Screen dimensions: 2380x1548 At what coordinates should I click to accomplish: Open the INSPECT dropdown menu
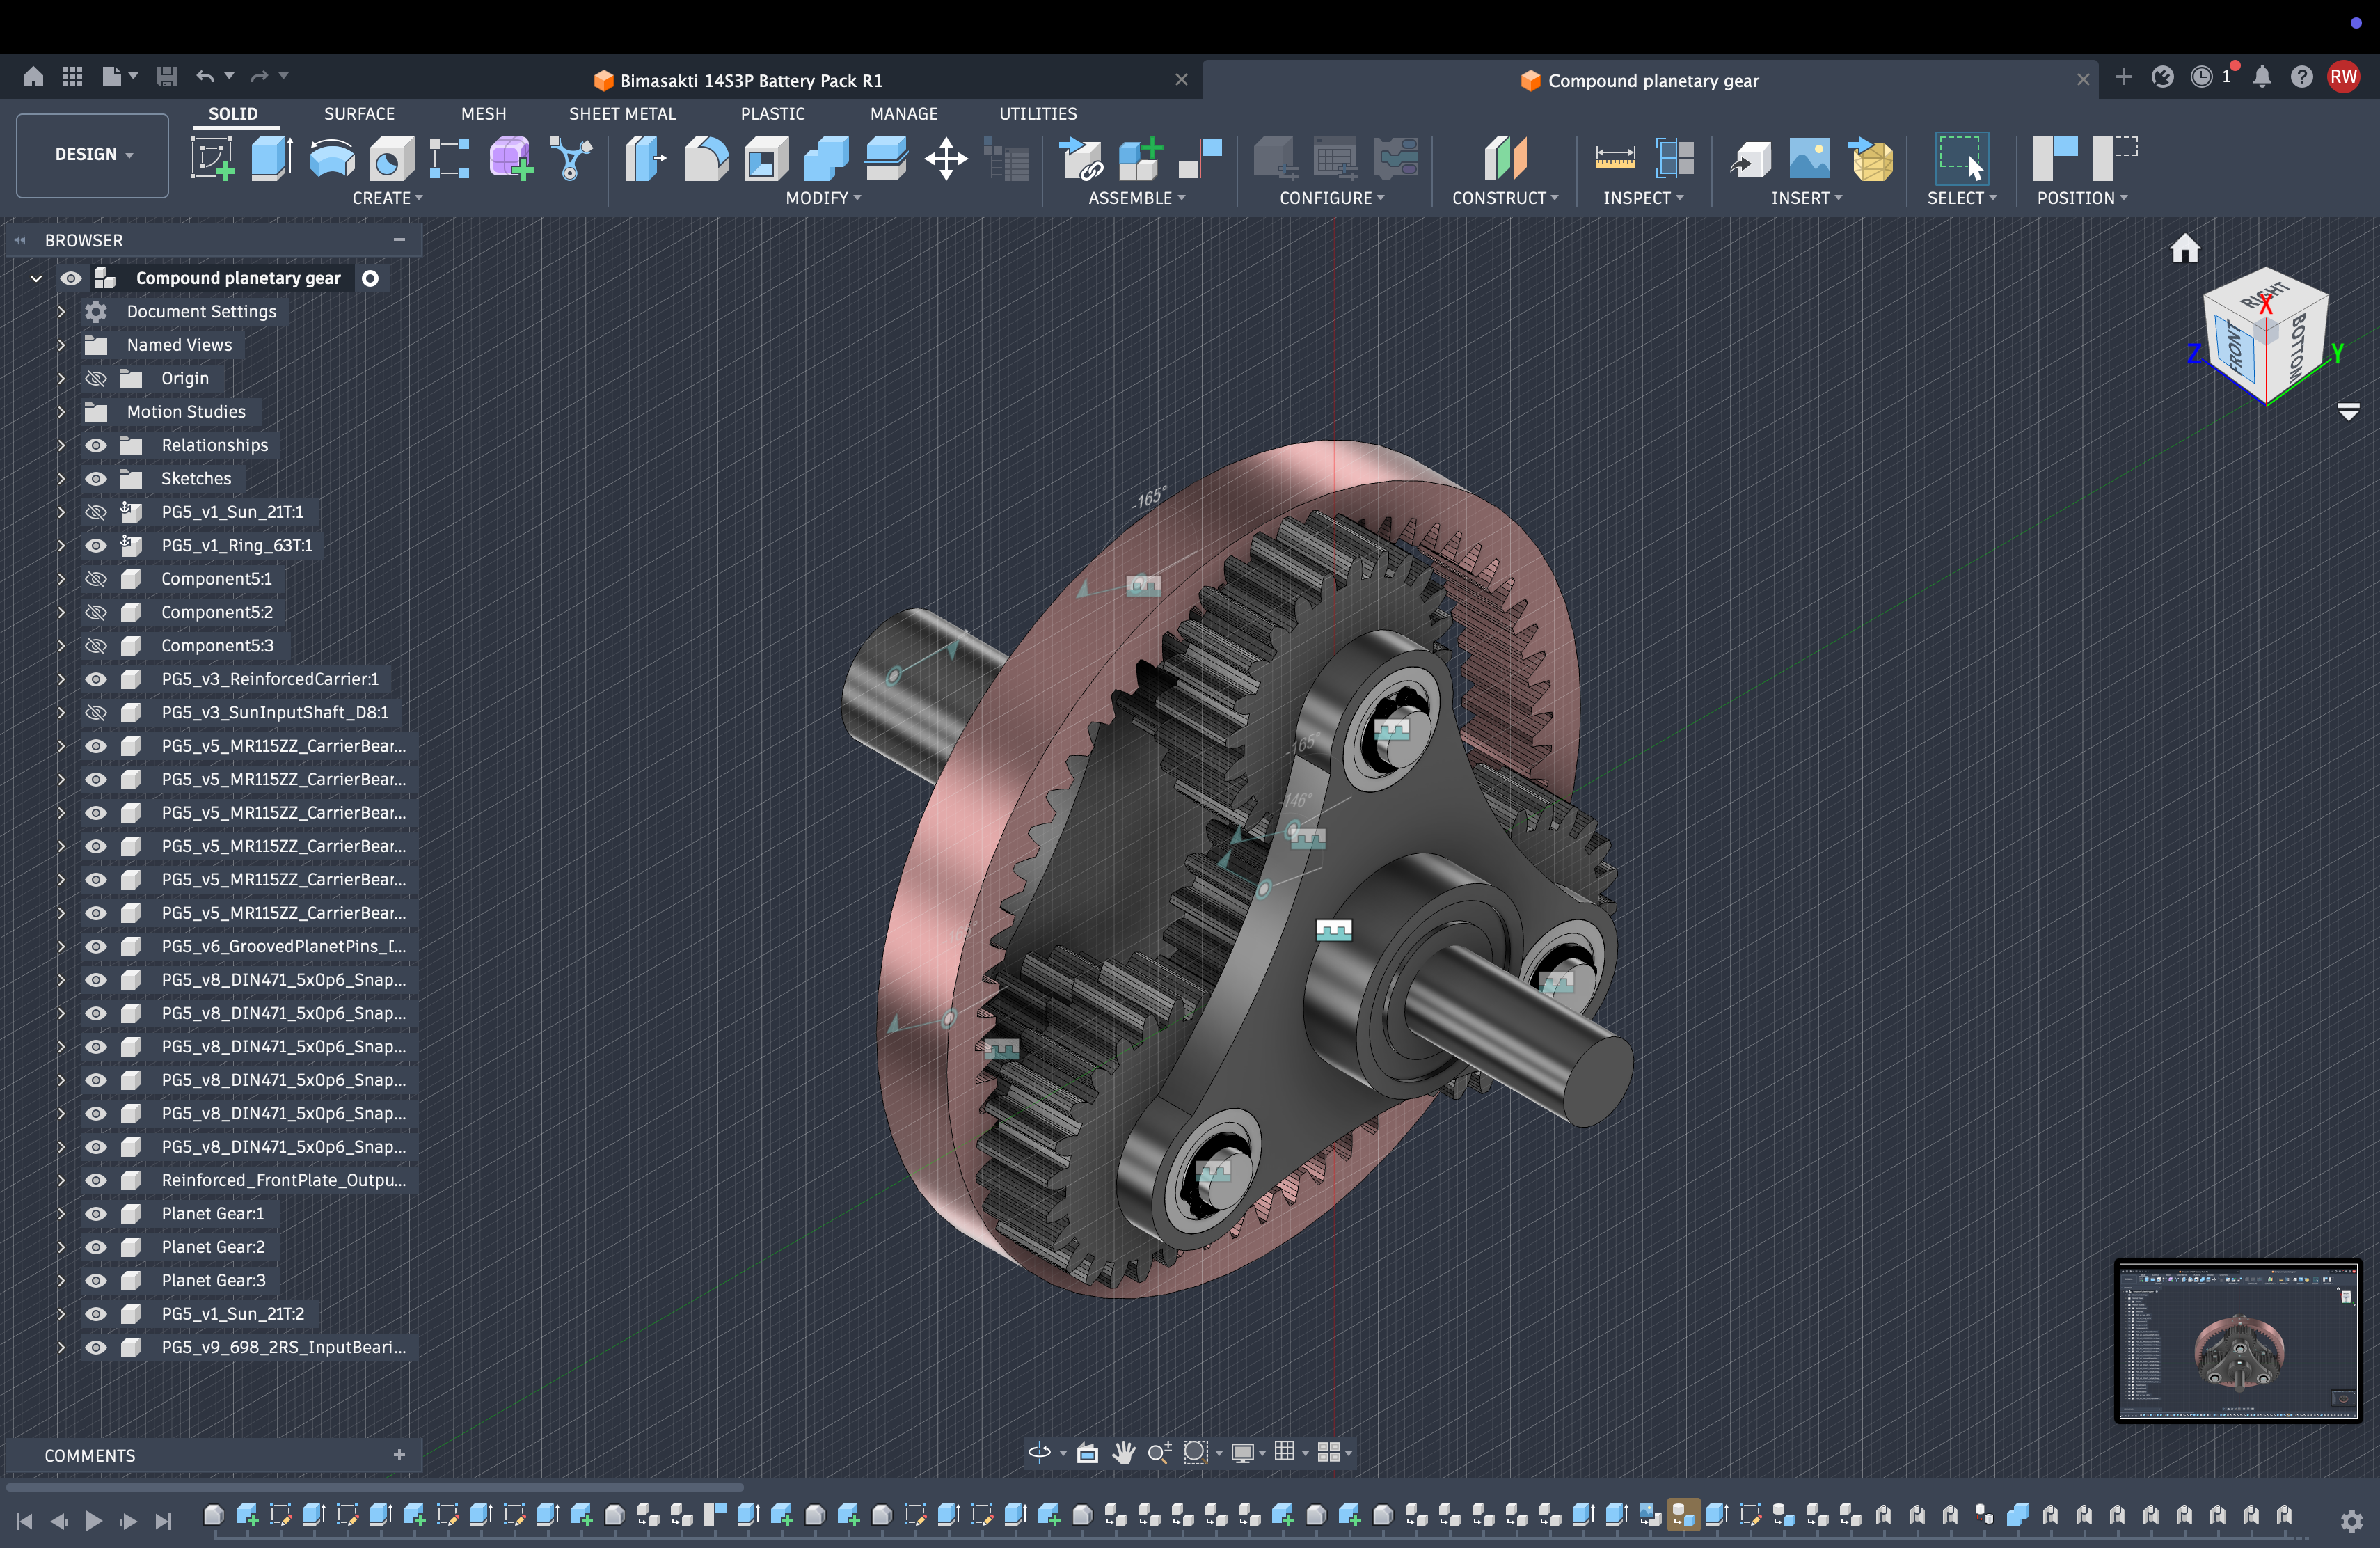tap(1643, 198)
